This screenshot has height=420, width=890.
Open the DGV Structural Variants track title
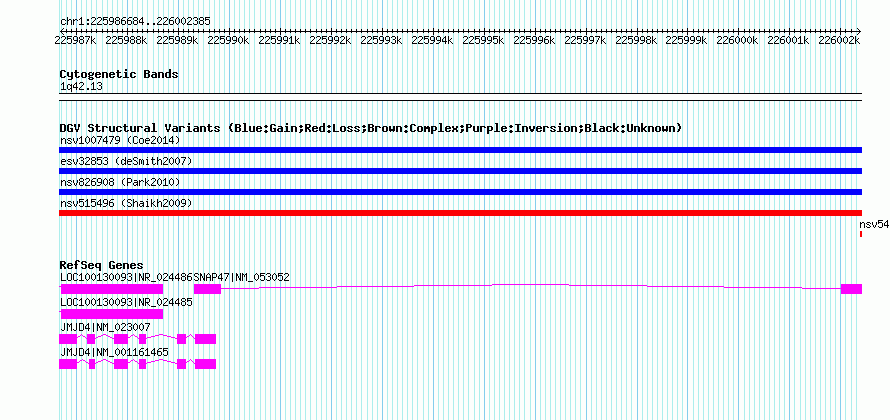(371, 128)
